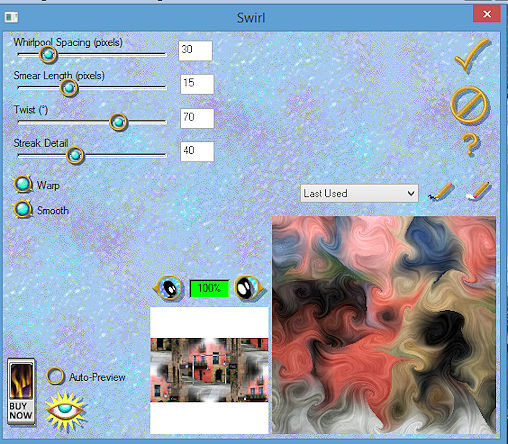508x444 pixels.
Task: Click the zoom in eye icon
Action: [249, 288]
